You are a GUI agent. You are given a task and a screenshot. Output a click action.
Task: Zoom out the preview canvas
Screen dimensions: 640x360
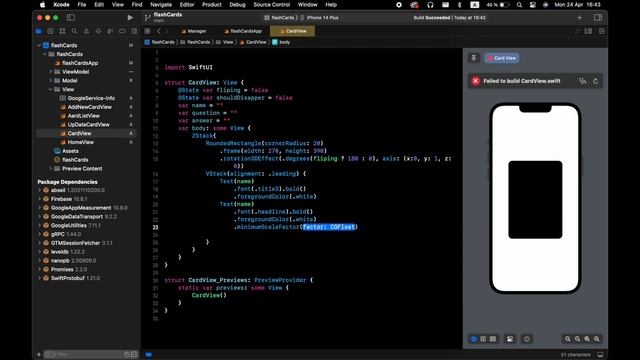point(568,339)
